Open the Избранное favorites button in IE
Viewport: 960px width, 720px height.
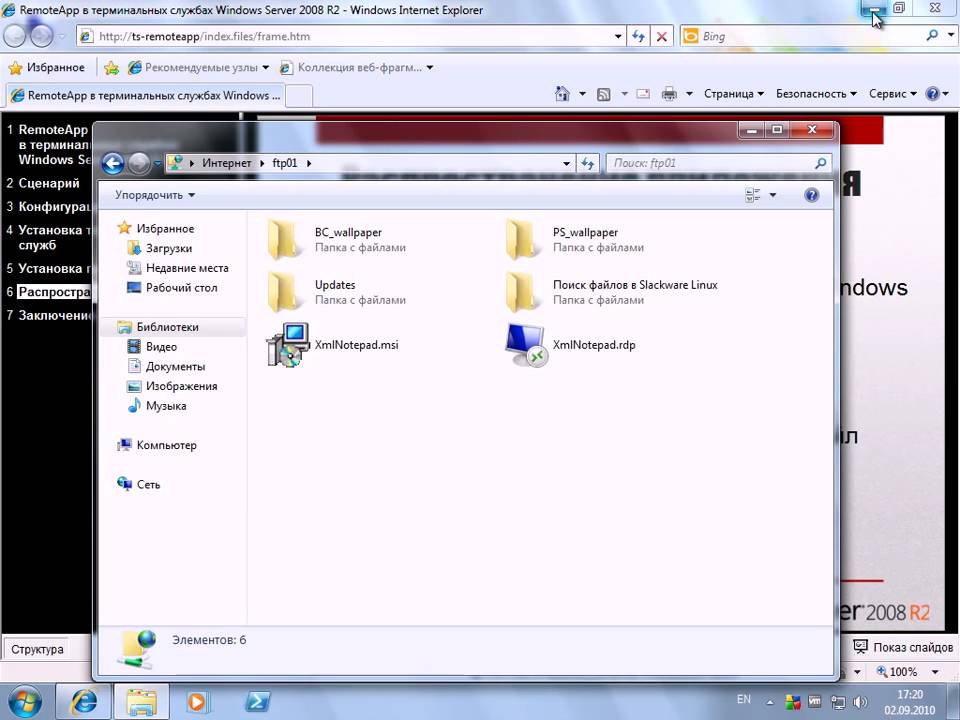coord(47,68)
